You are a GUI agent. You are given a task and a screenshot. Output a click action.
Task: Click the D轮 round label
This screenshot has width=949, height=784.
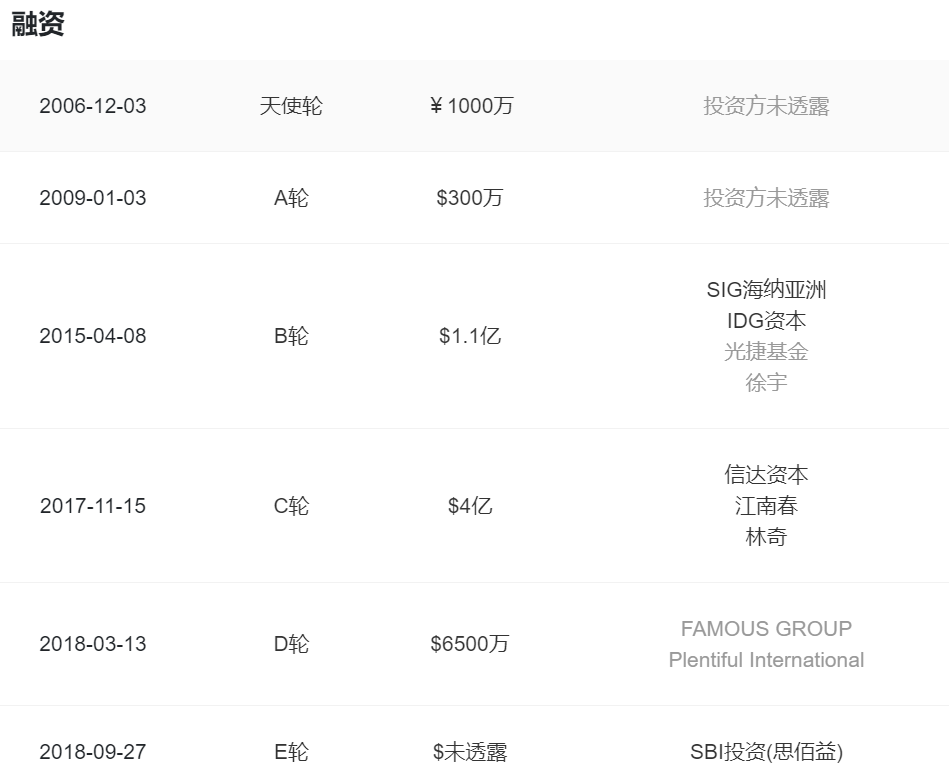click(291, 644)
